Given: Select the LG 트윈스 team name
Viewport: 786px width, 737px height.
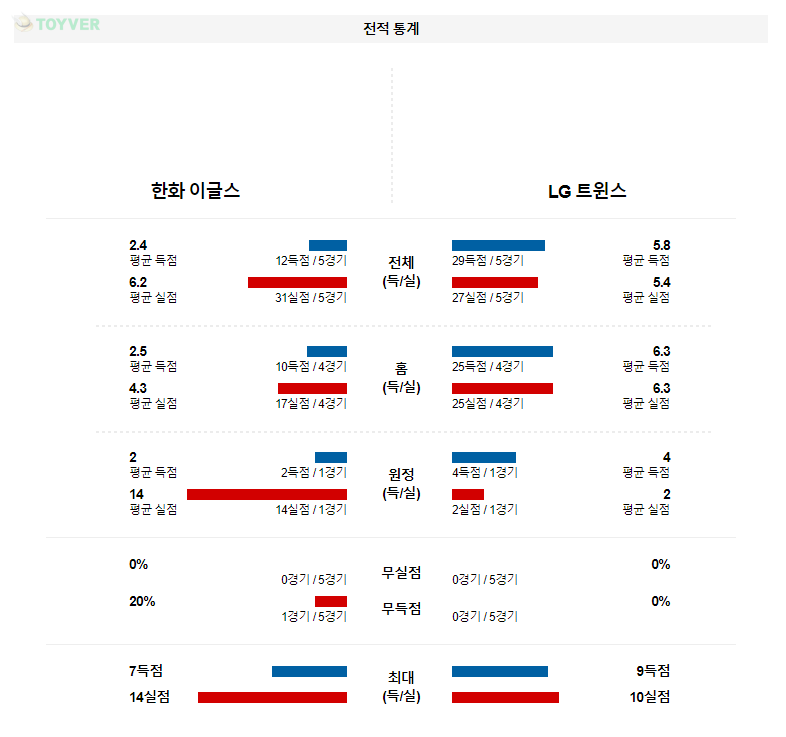Looking at the screenshot, I should pos(587,191).
